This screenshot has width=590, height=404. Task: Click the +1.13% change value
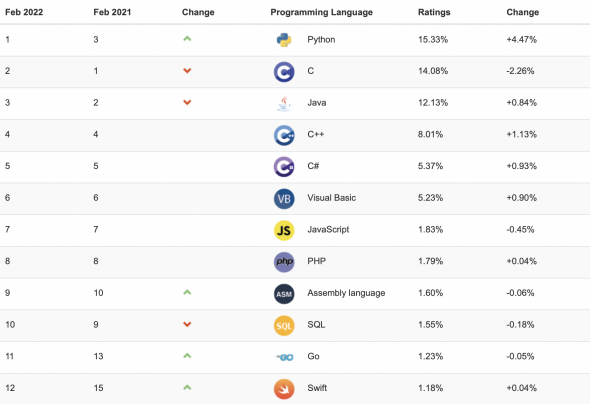[x=522, y=134]
